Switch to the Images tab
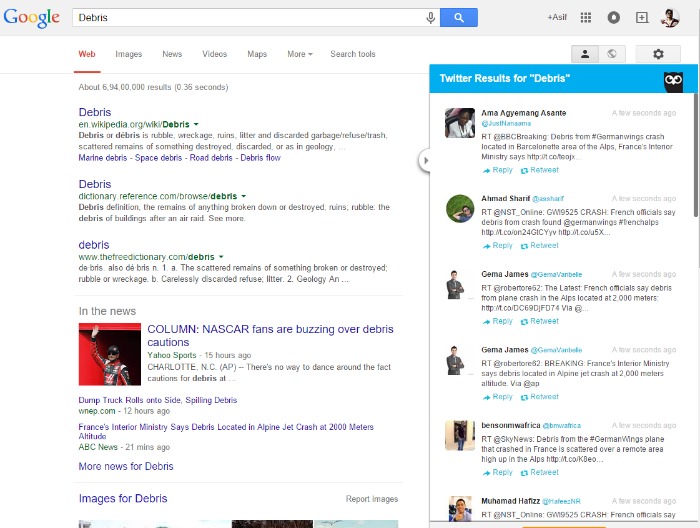The height and width of the screenshot is (528, 700). (x=129, y=54)
